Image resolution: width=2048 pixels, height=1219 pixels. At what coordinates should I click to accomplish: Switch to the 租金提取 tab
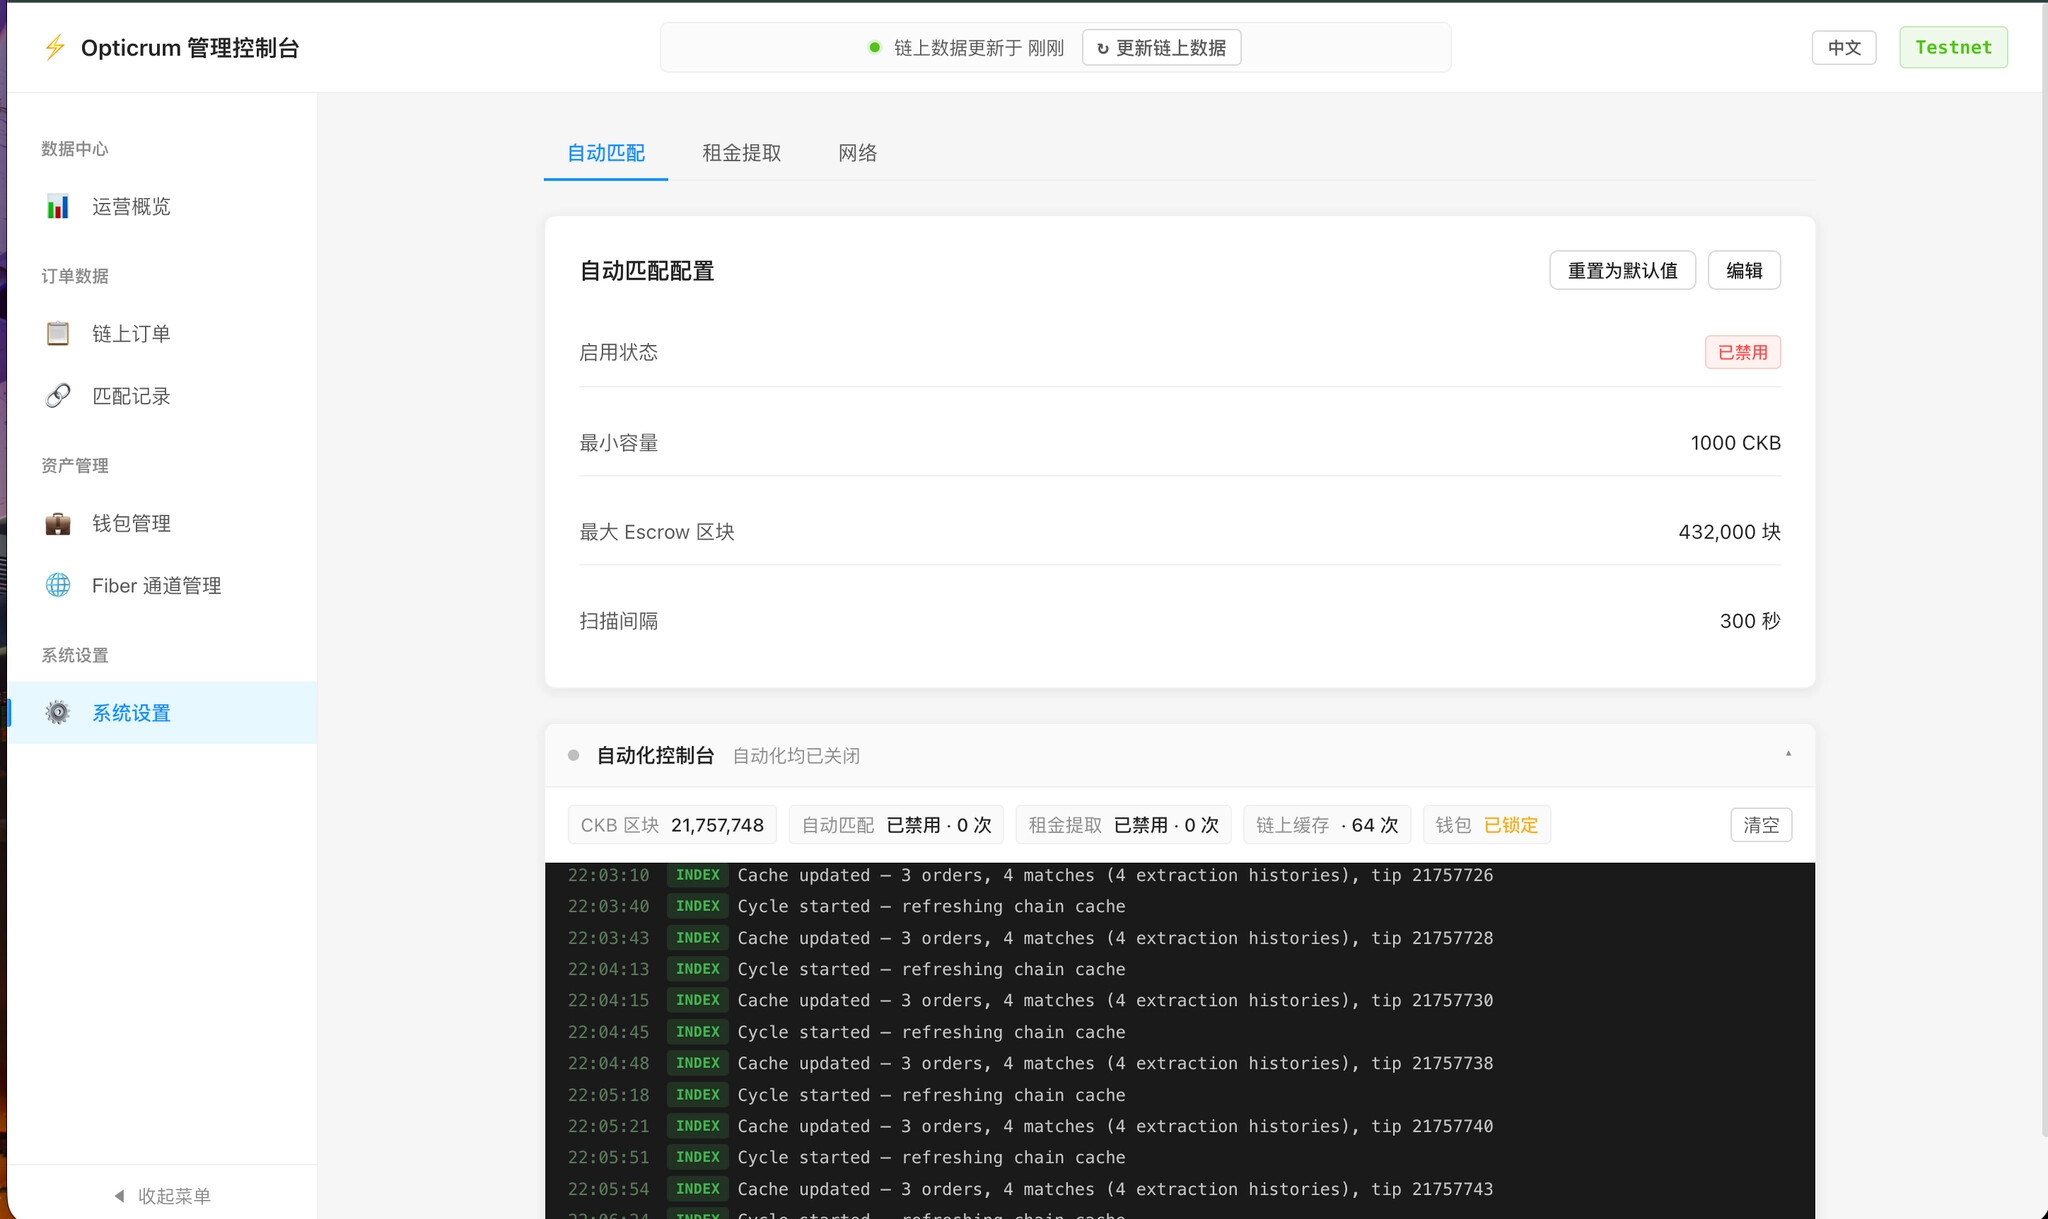pyautogui.click(x=742, y=153)
